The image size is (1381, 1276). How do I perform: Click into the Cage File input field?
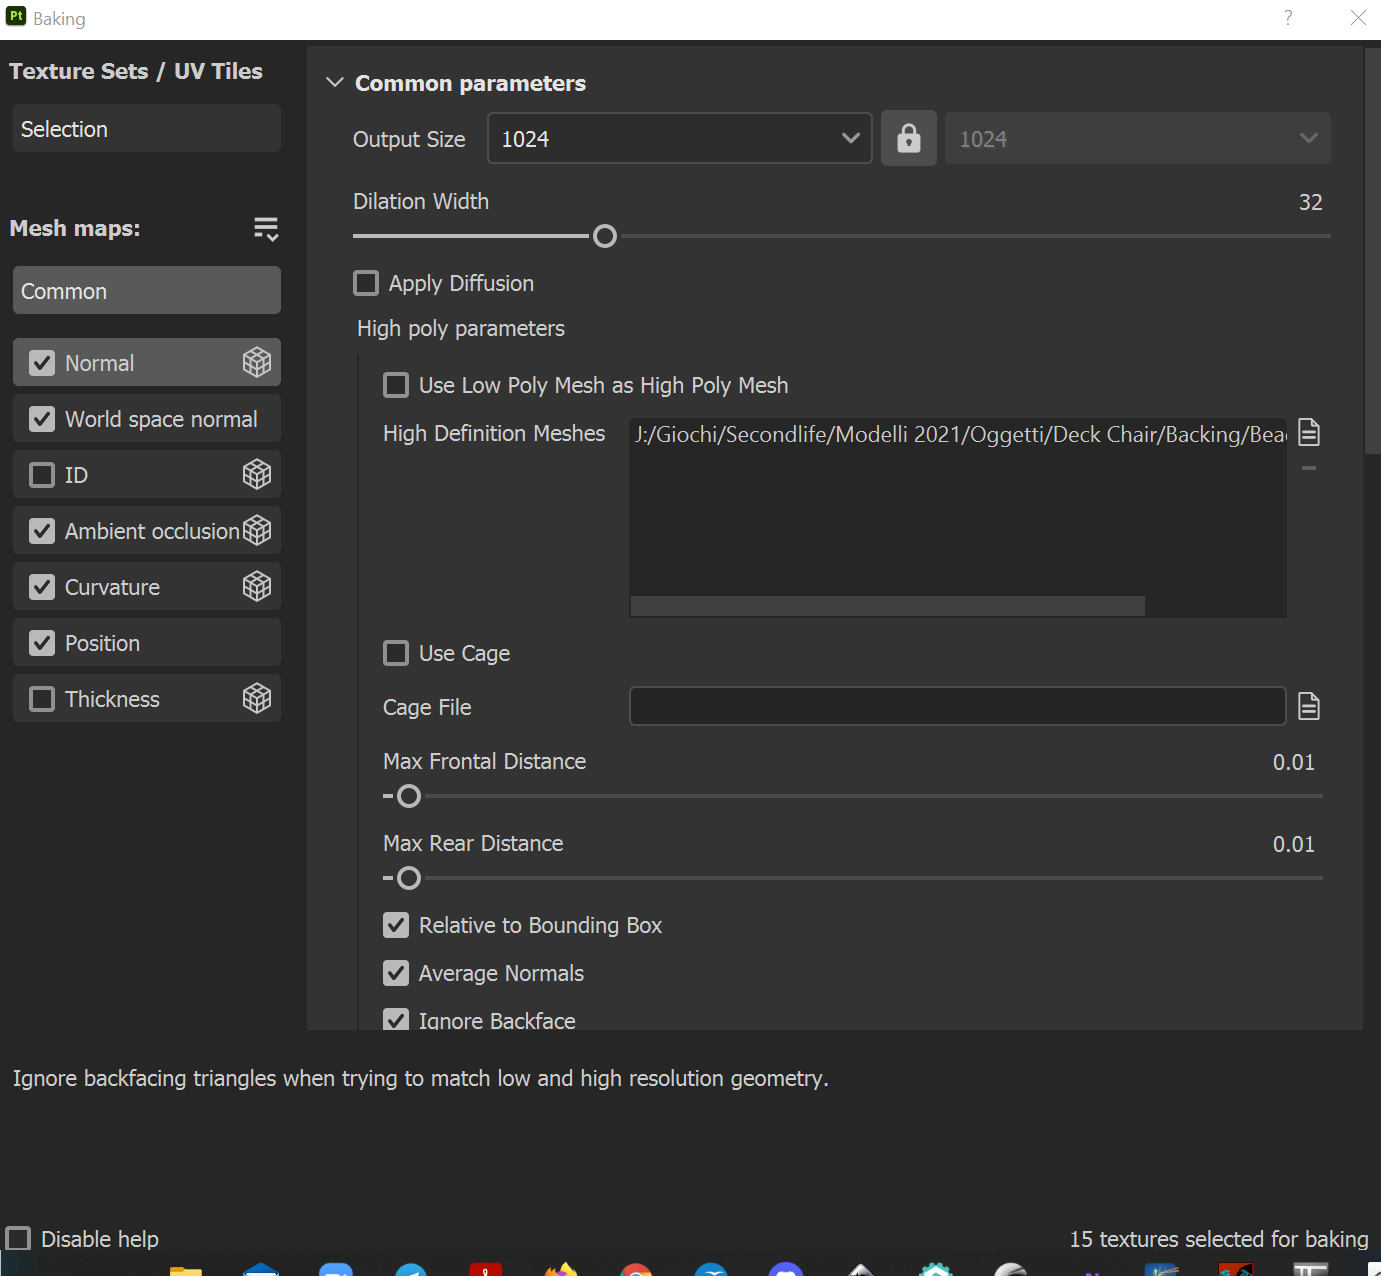tap(957, 706)
